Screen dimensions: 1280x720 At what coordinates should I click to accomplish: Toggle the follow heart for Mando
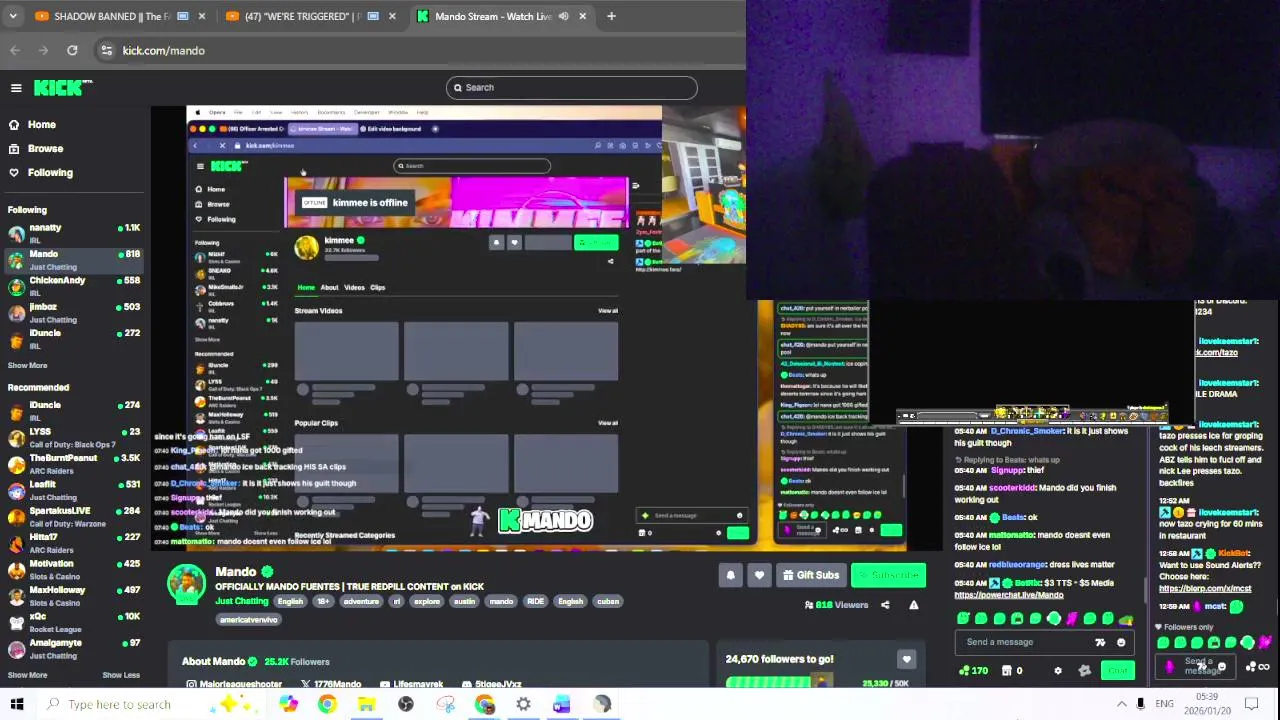coord(760,575)
